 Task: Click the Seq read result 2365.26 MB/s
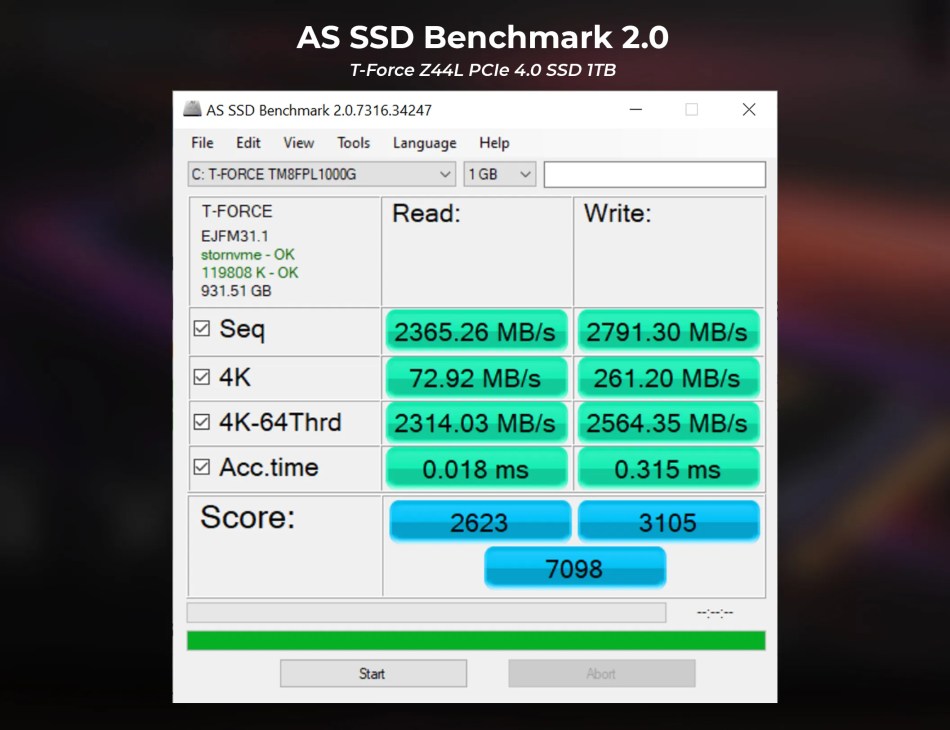click(x=476, y=332)
